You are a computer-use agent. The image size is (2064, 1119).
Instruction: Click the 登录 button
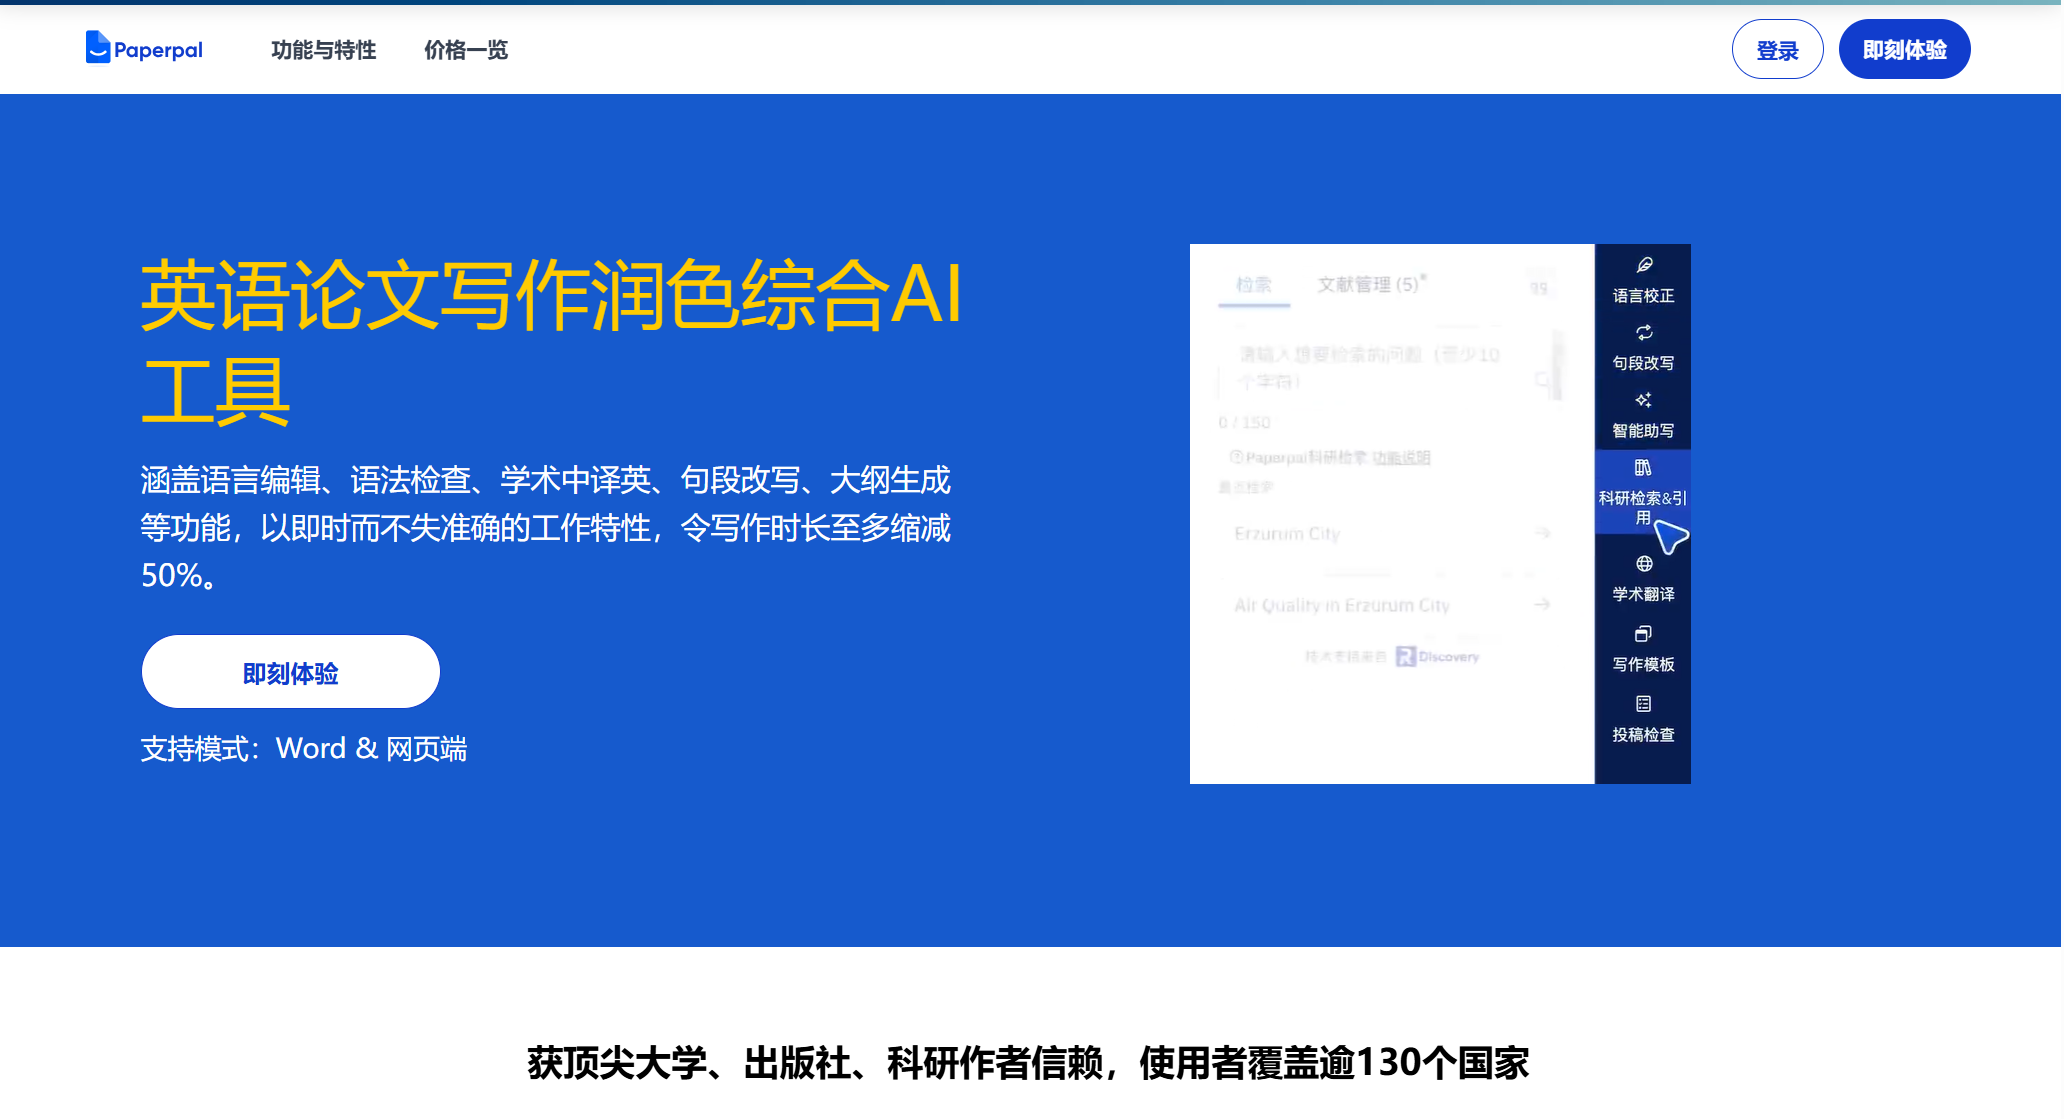(1777, 50)
